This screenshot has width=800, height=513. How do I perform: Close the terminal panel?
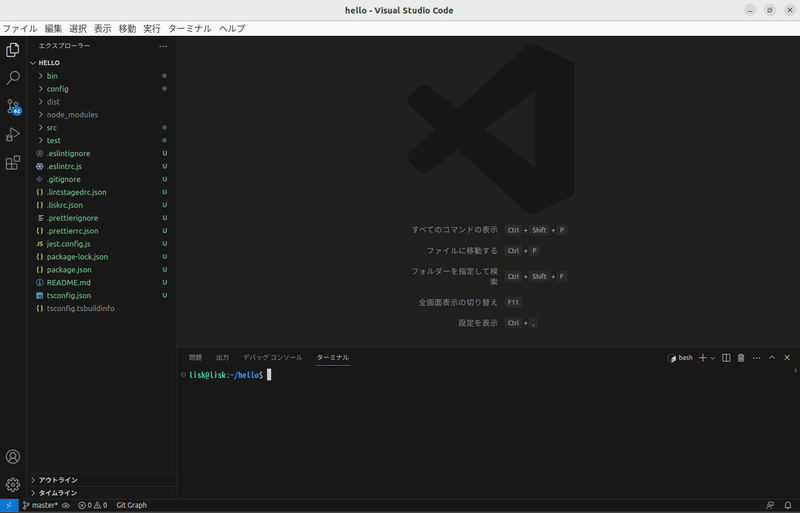(x=787, y=358)
